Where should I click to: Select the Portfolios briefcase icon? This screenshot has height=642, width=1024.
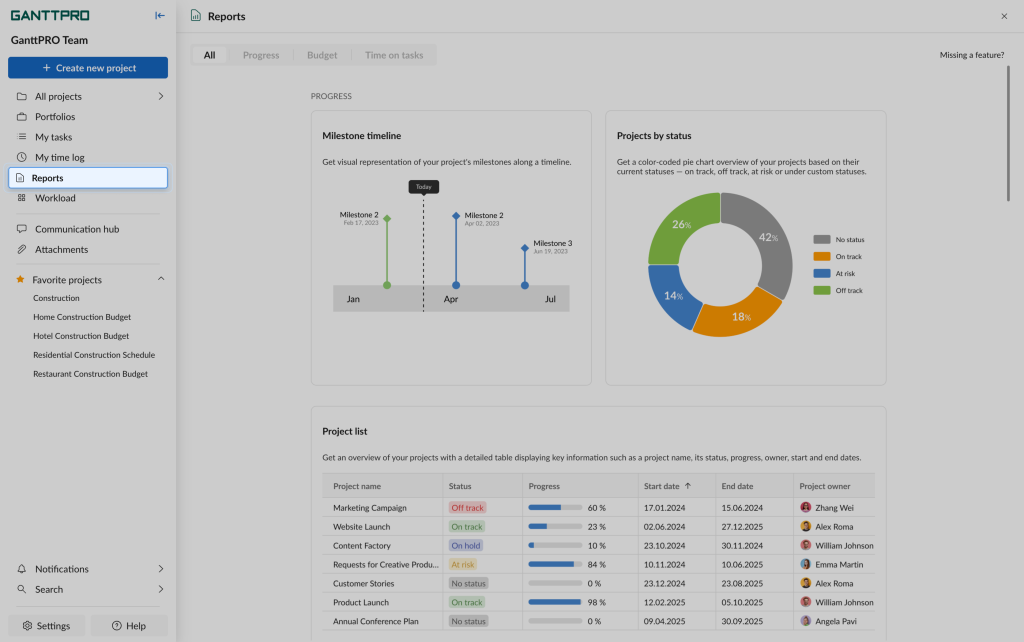point(19,116)
